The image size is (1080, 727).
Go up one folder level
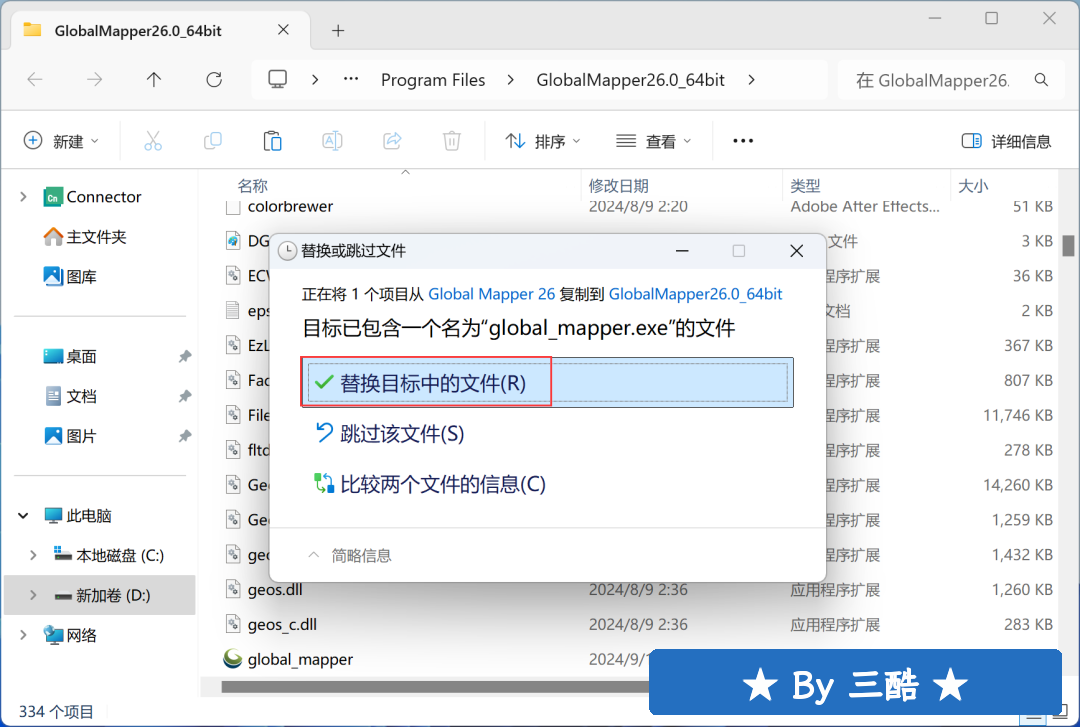[x=154, y=80]
